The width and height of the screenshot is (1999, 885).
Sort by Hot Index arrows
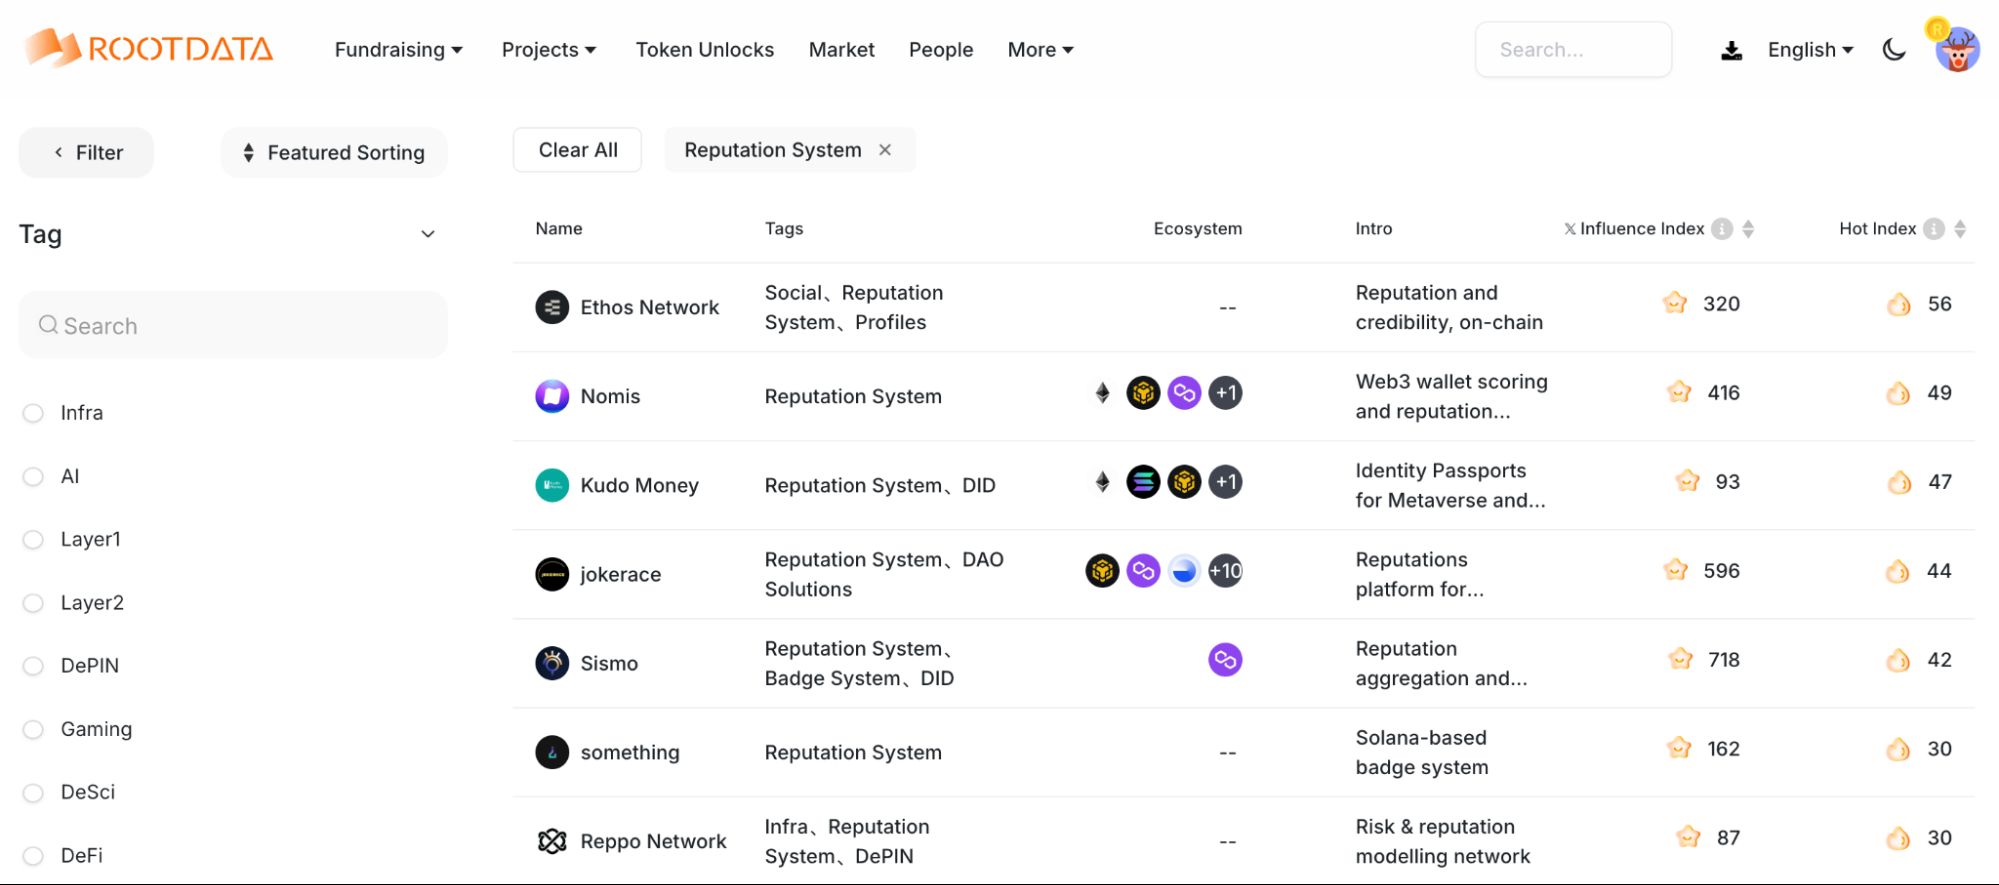(x=1960, y=229)
